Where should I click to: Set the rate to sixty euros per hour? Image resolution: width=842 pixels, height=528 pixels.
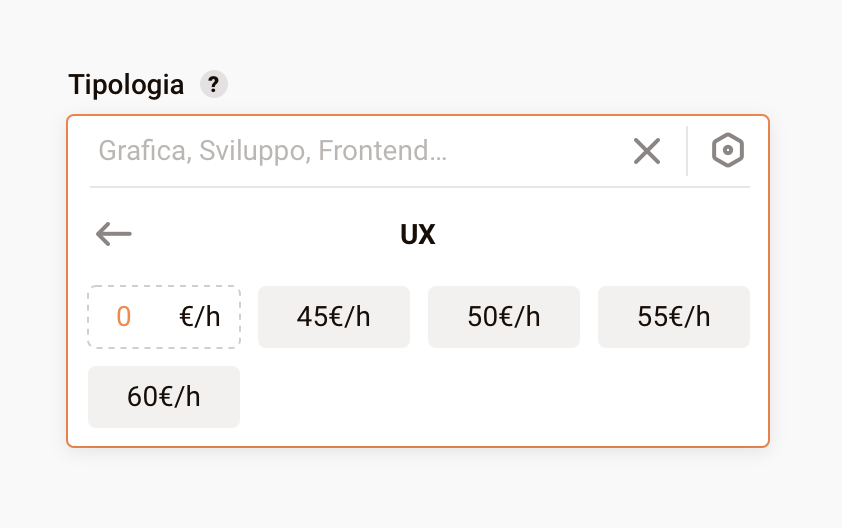[164, 397]
